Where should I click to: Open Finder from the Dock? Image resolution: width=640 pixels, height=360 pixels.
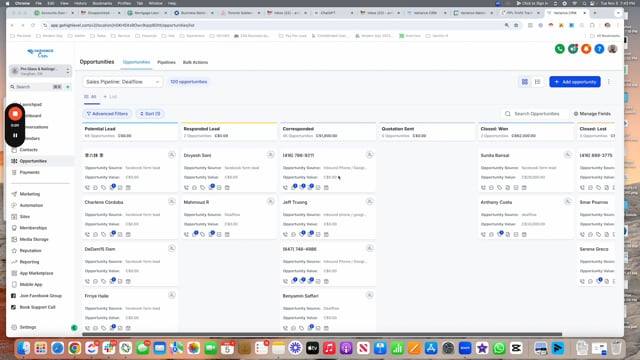tap(23, 348)
